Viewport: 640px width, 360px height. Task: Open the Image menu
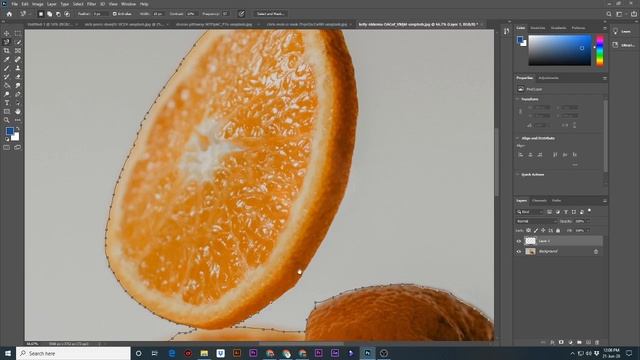[38, 4]
